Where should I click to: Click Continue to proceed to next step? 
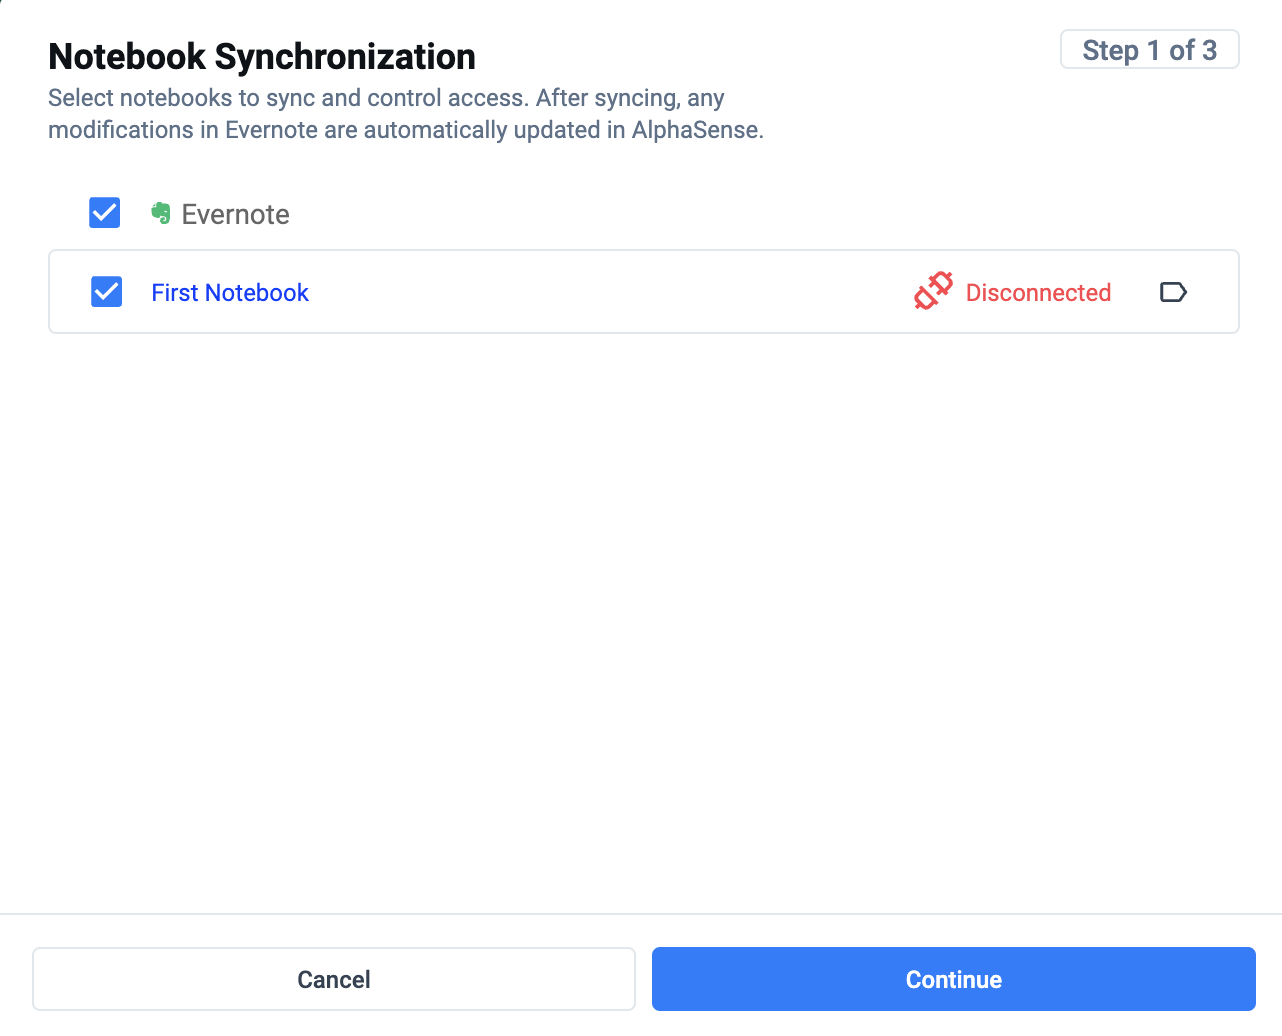pos(953,979)
